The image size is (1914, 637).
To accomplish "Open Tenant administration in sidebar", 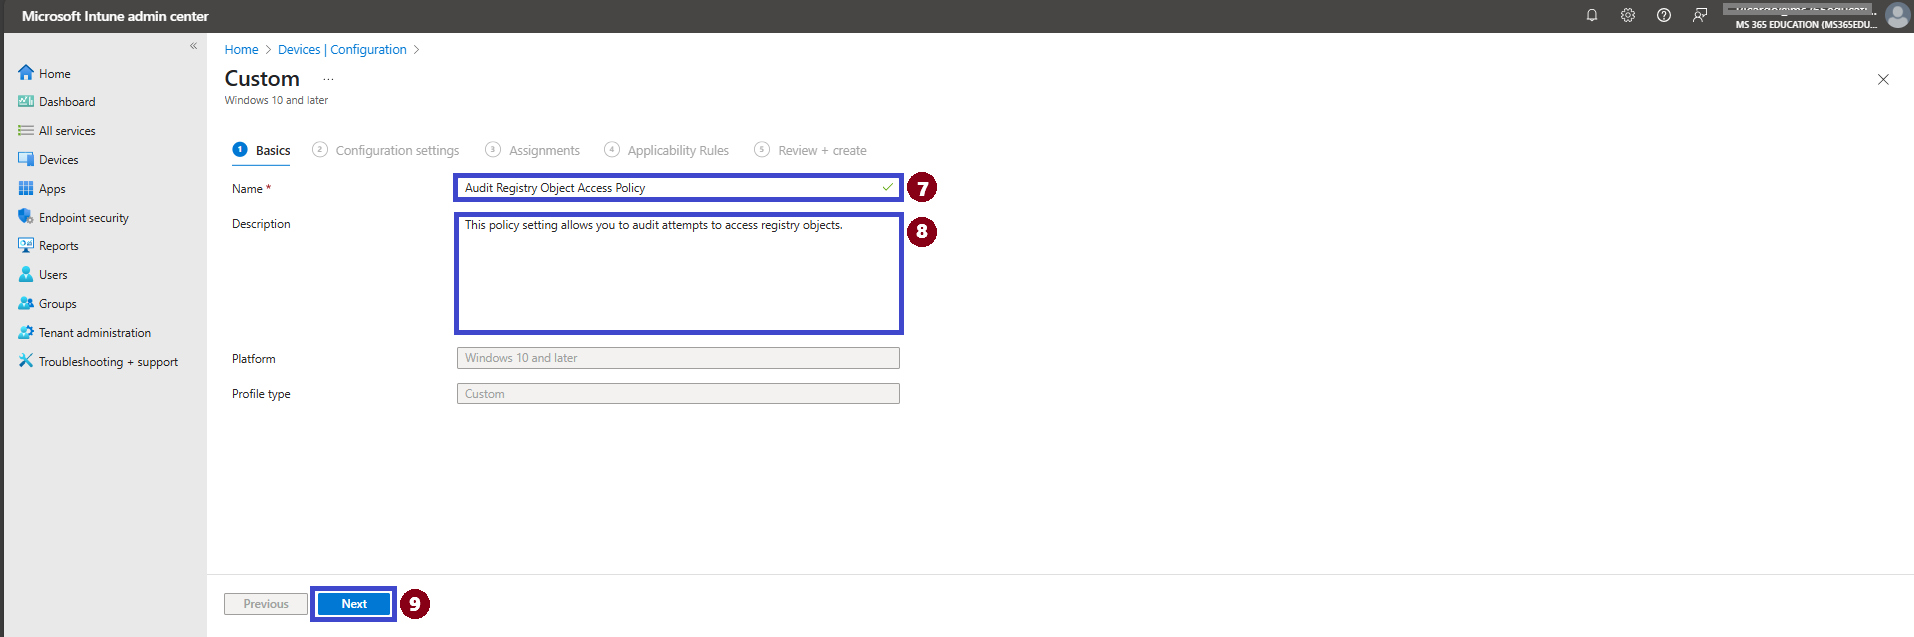I will (94, 332).
